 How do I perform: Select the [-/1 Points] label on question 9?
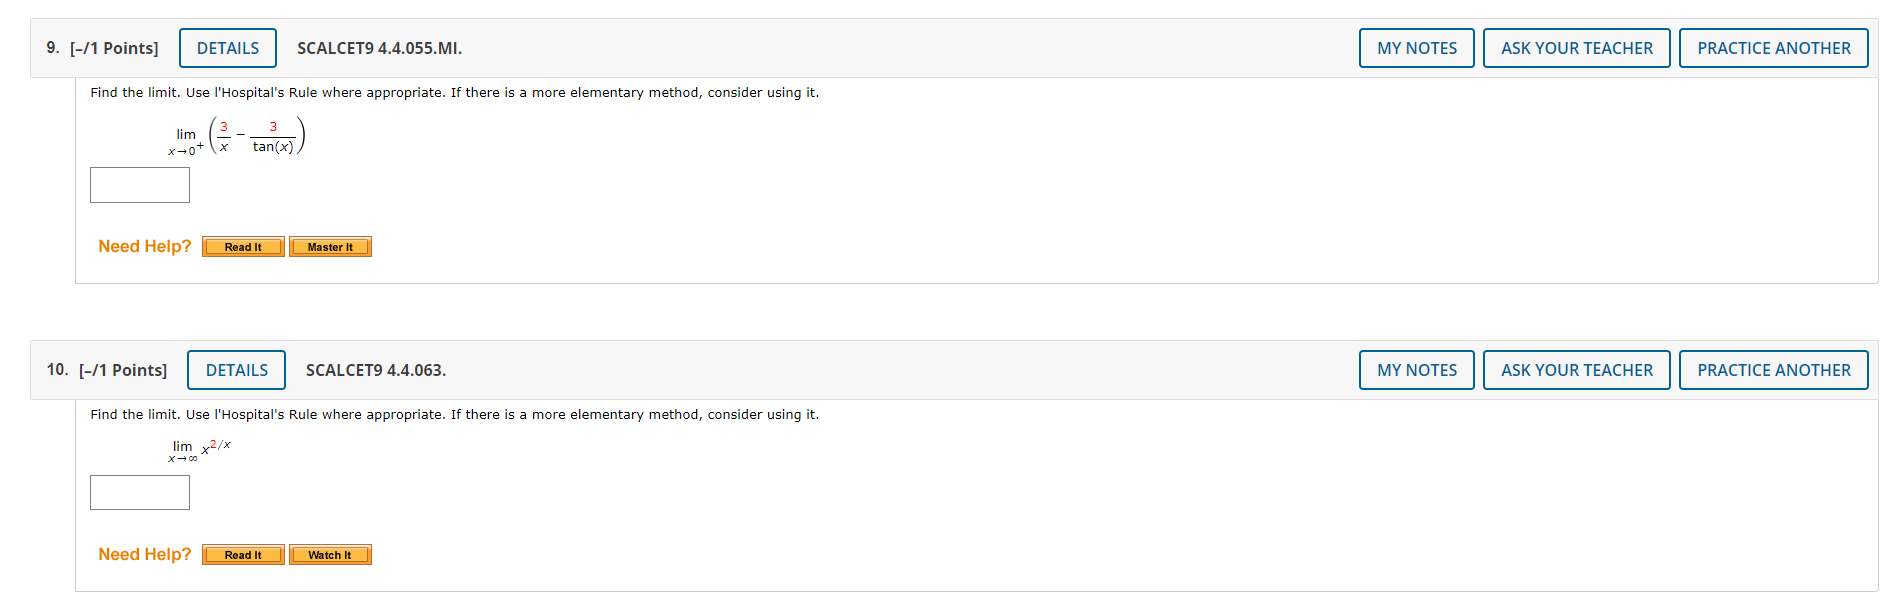coord(113,47)
